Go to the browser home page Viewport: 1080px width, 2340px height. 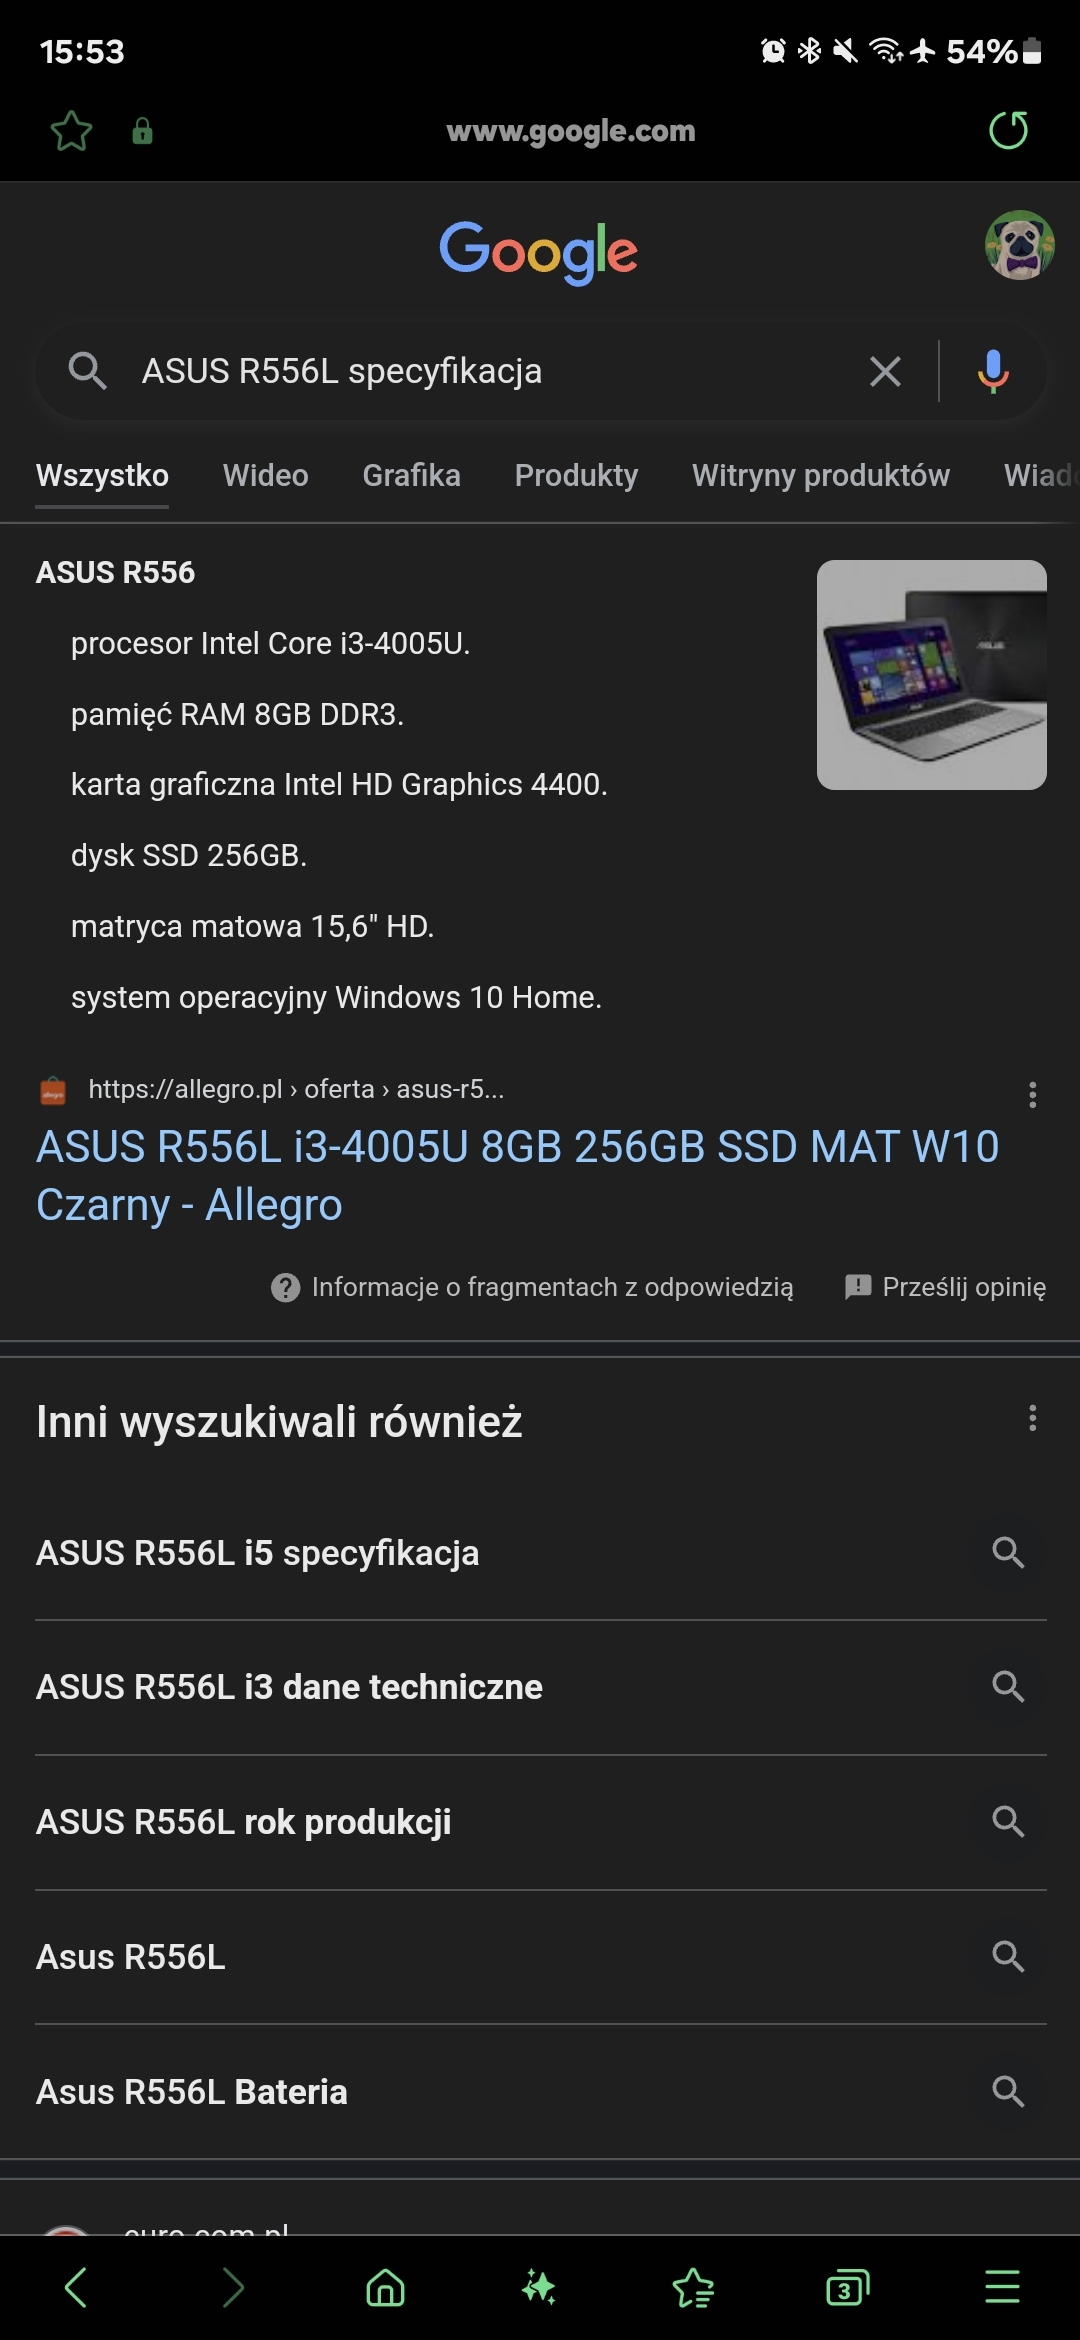(x=385, y=2287)
